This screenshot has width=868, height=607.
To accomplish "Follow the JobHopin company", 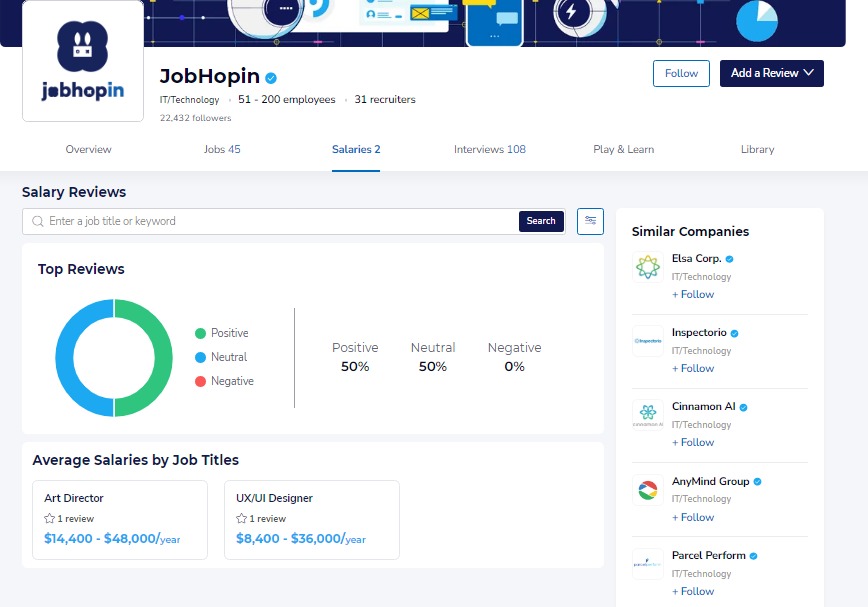I will (x=681, y=74).
